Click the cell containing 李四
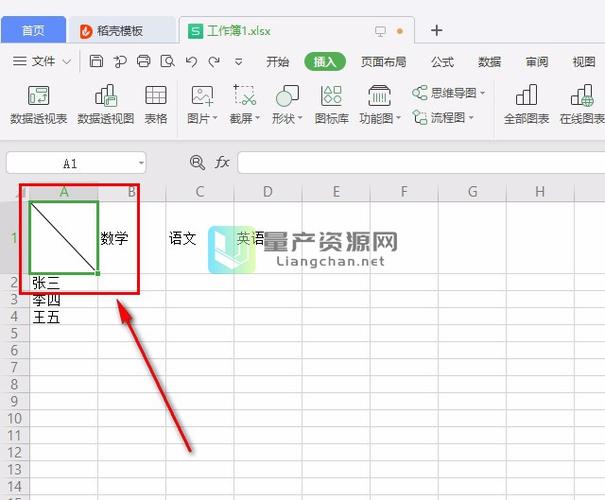This screenshot has width=605, height=500. click(64, 299)
